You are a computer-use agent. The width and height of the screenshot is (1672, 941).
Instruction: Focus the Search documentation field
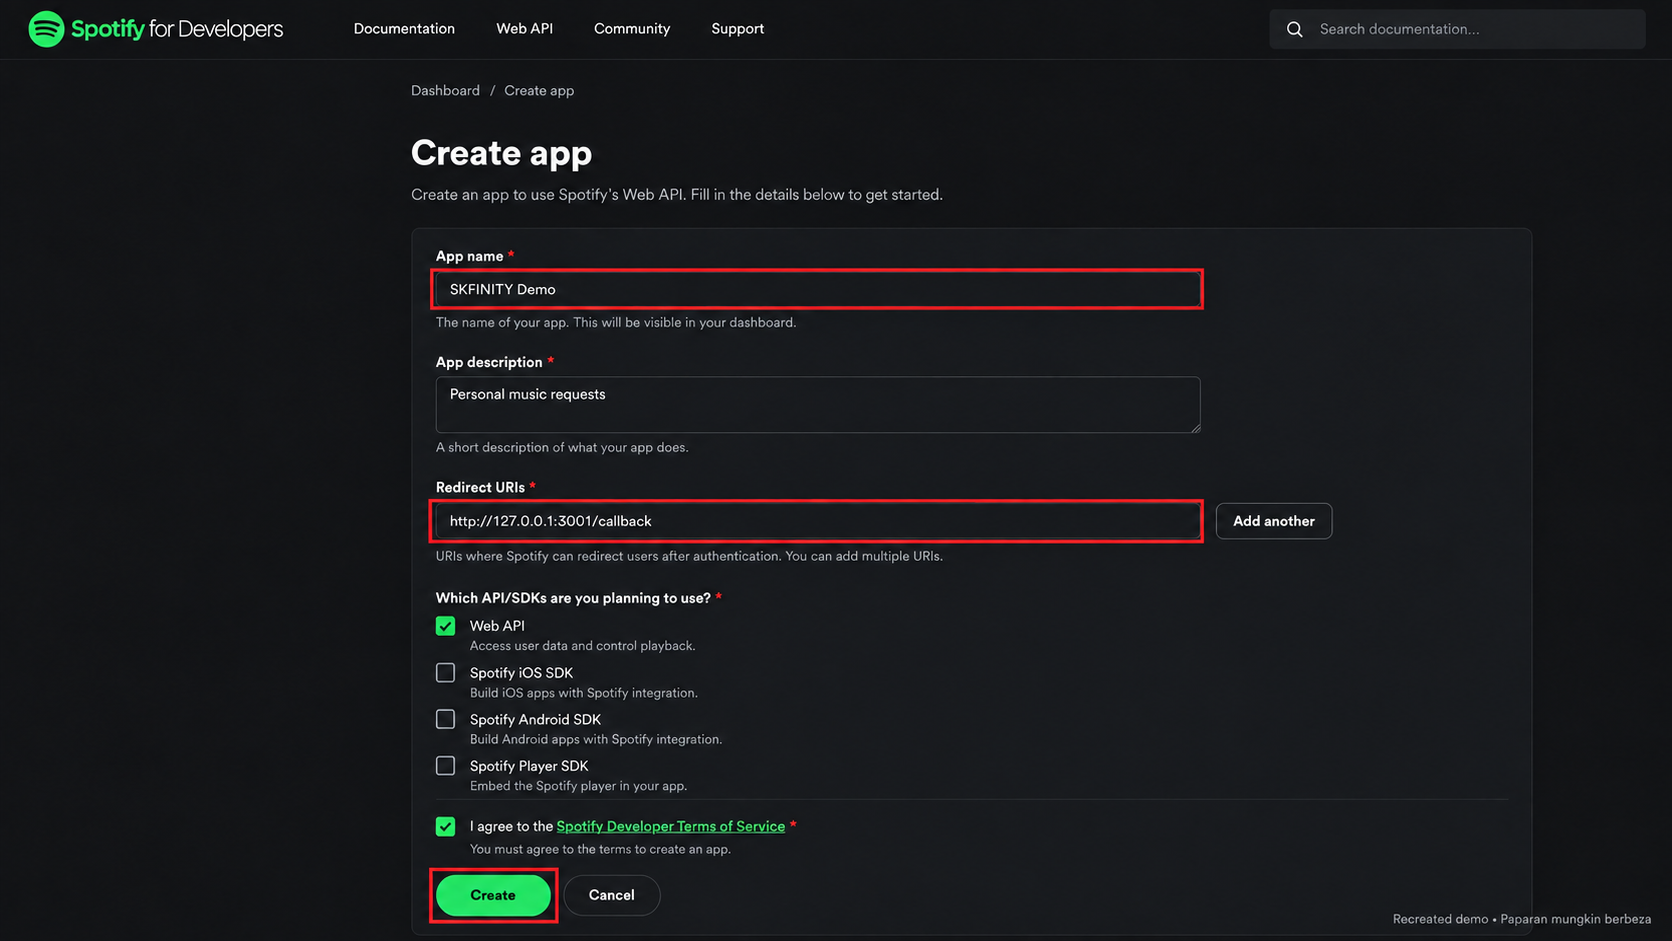(x=1457, y=29)
